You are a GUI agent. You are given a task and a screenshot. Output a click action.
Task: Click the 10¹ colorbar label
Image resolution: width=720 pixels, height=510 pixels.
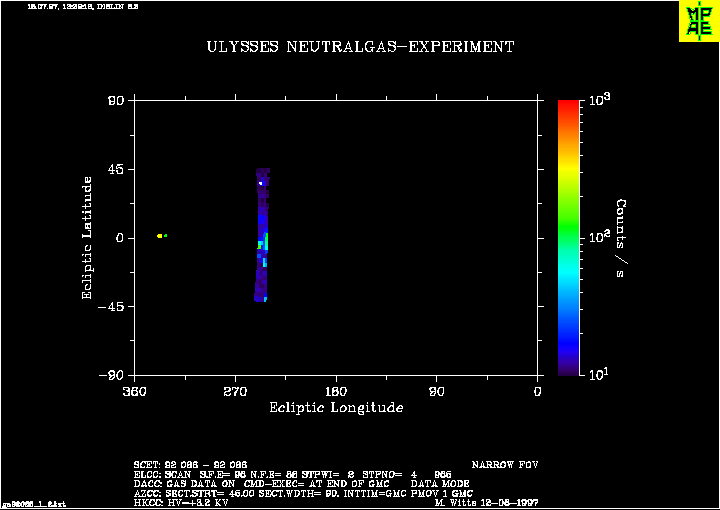tap(600, 375)
